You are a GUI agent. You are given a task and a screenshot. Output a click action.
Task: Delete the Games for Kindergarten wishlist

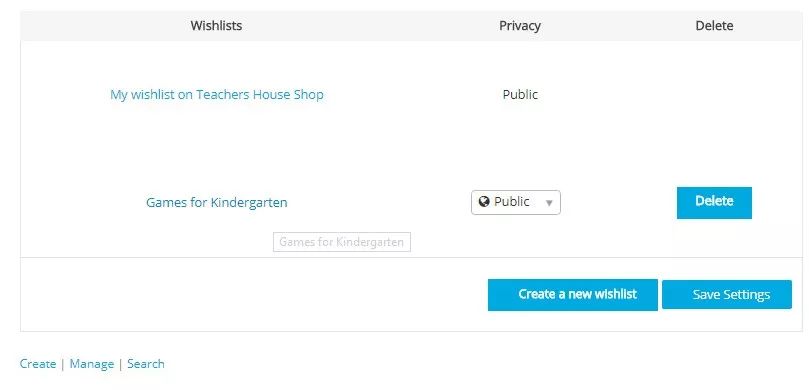pos(714,203)
